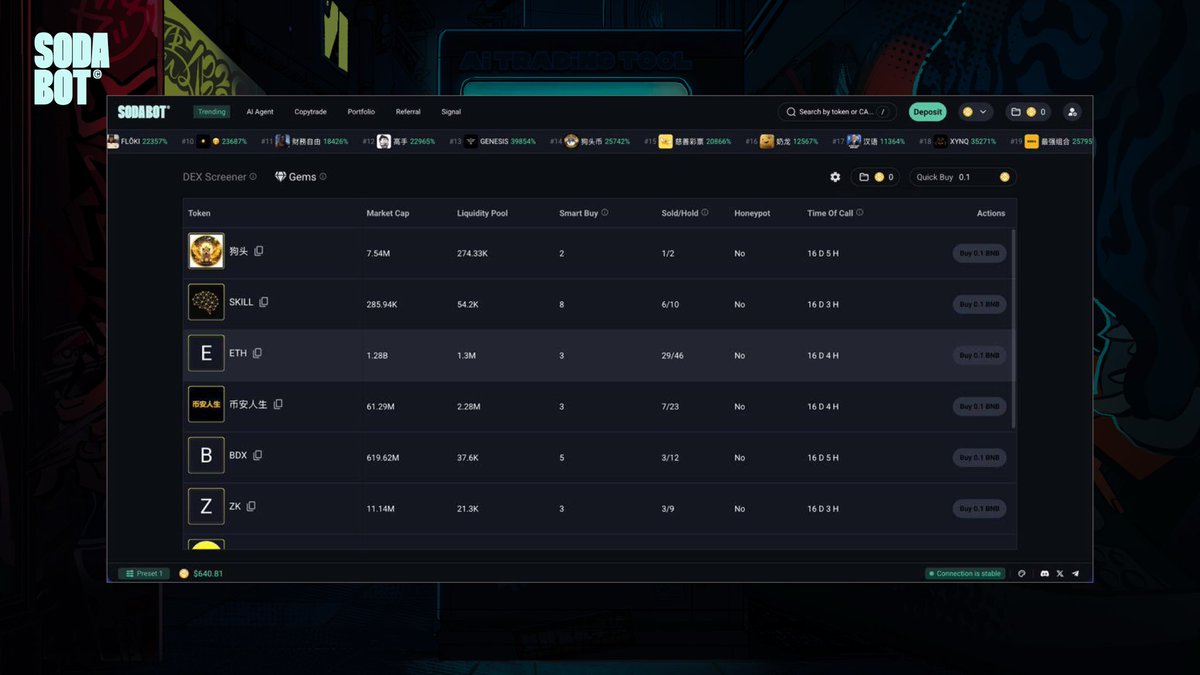
Task: Open XYNQ ticker item #18
Action: coord(957,142)
